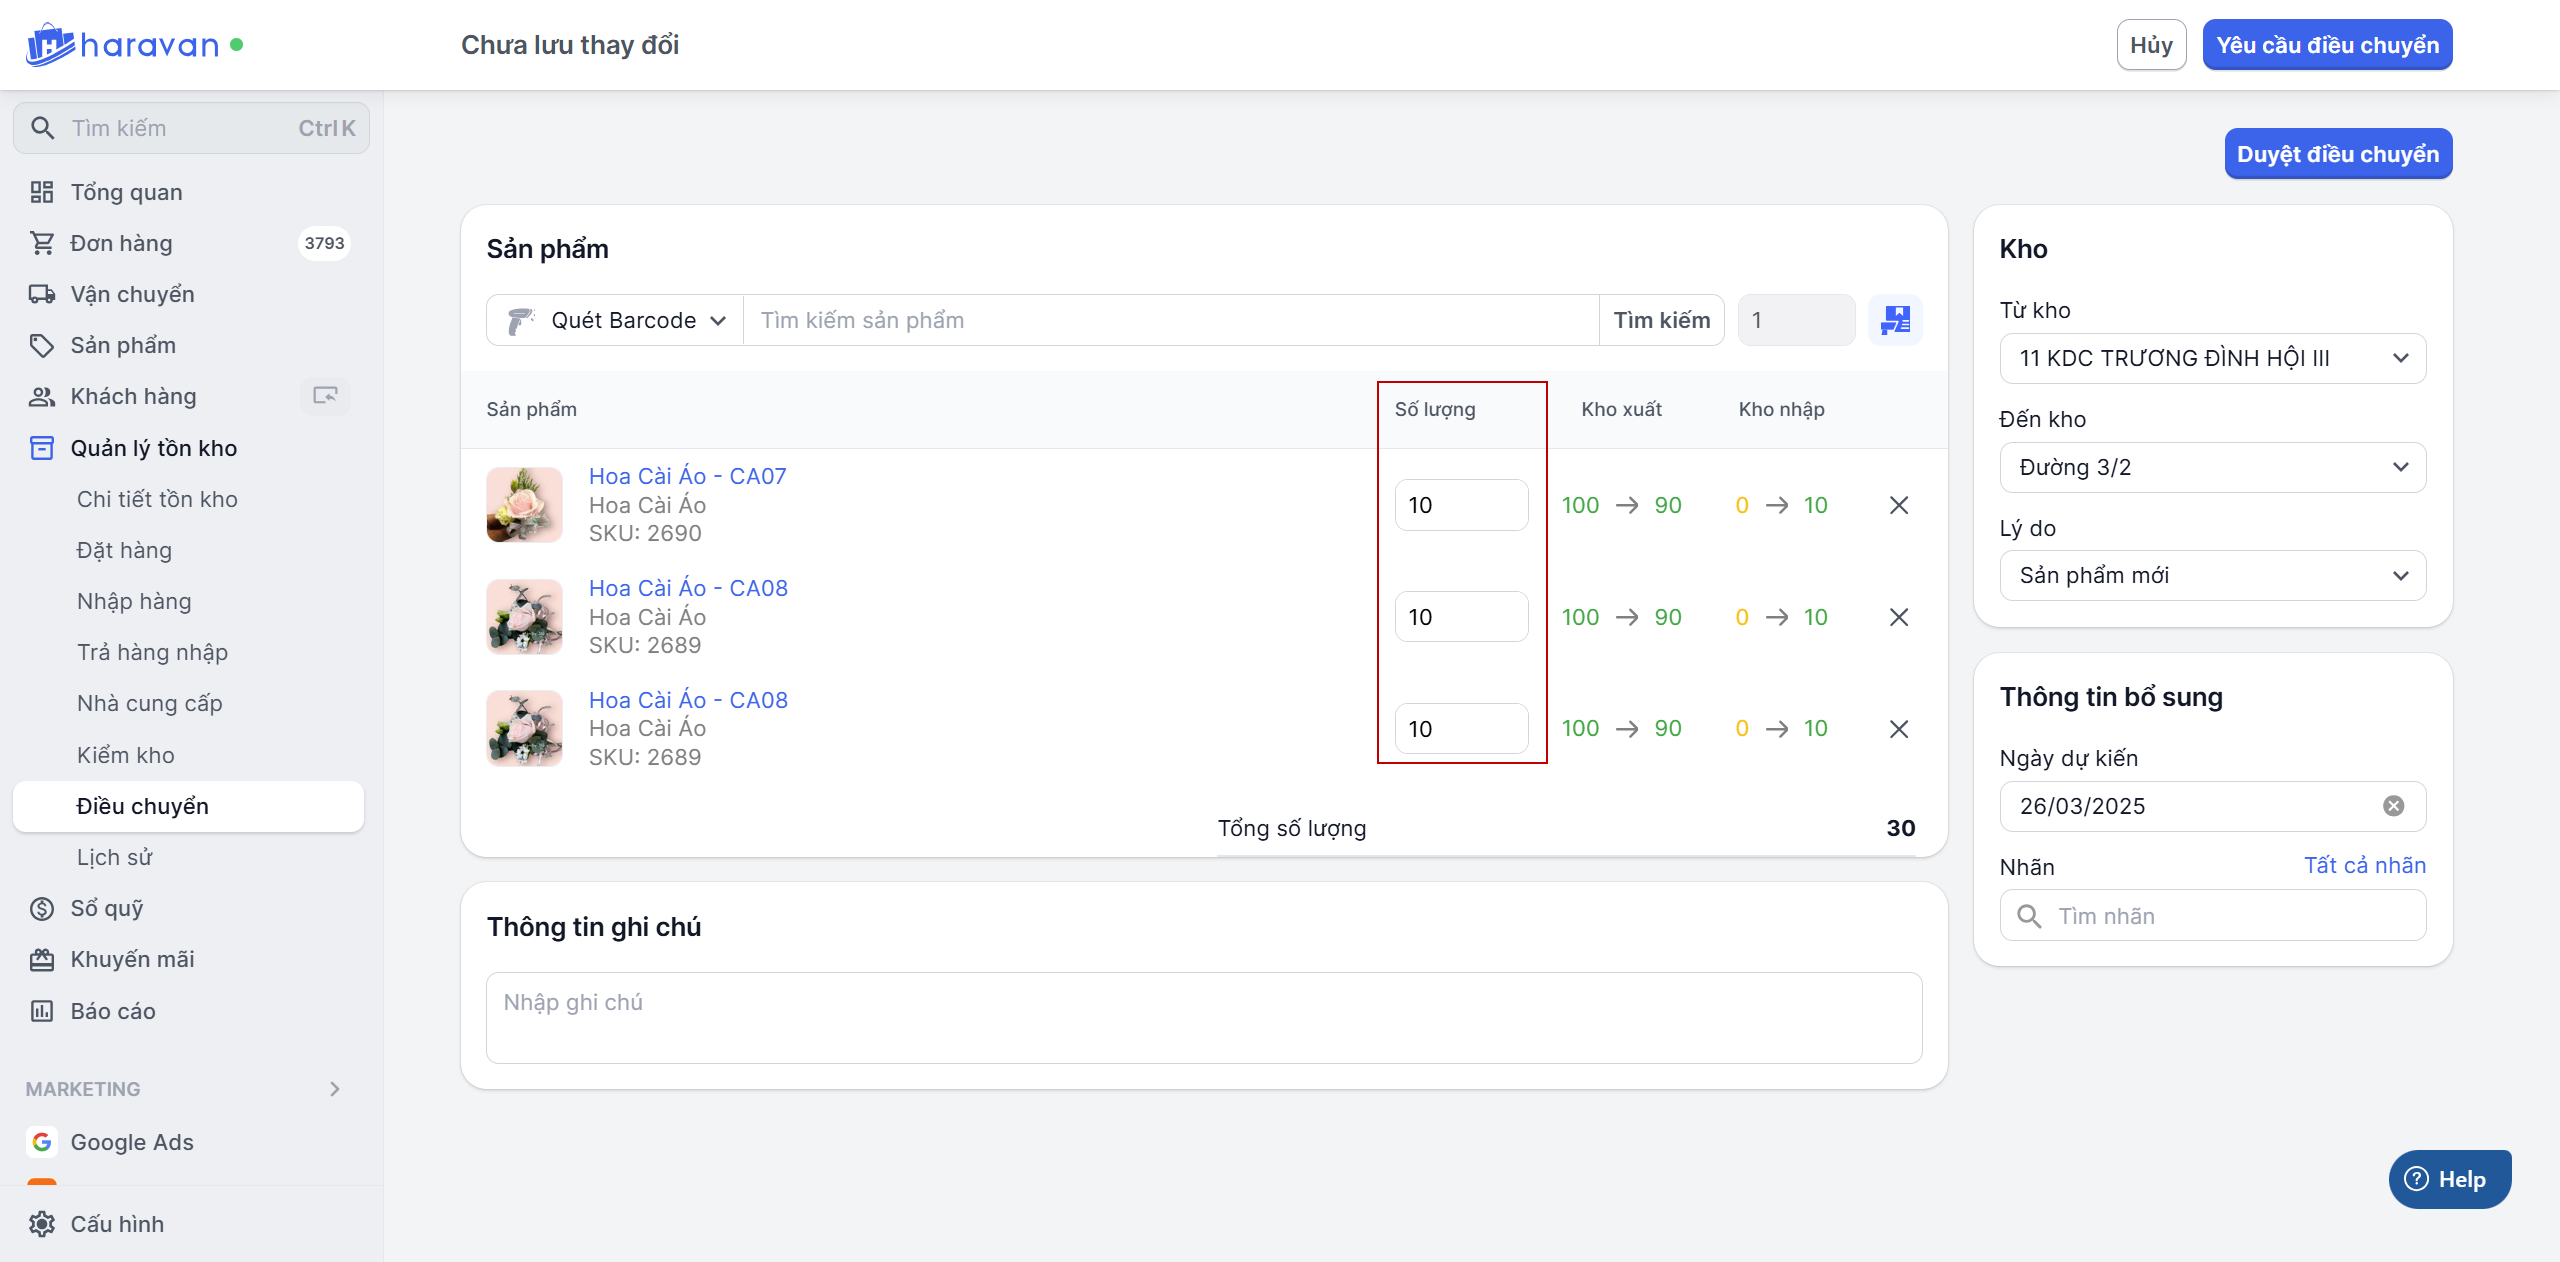
Task: Open Google Ads marketing item
Action: [x=132, y=1142]
